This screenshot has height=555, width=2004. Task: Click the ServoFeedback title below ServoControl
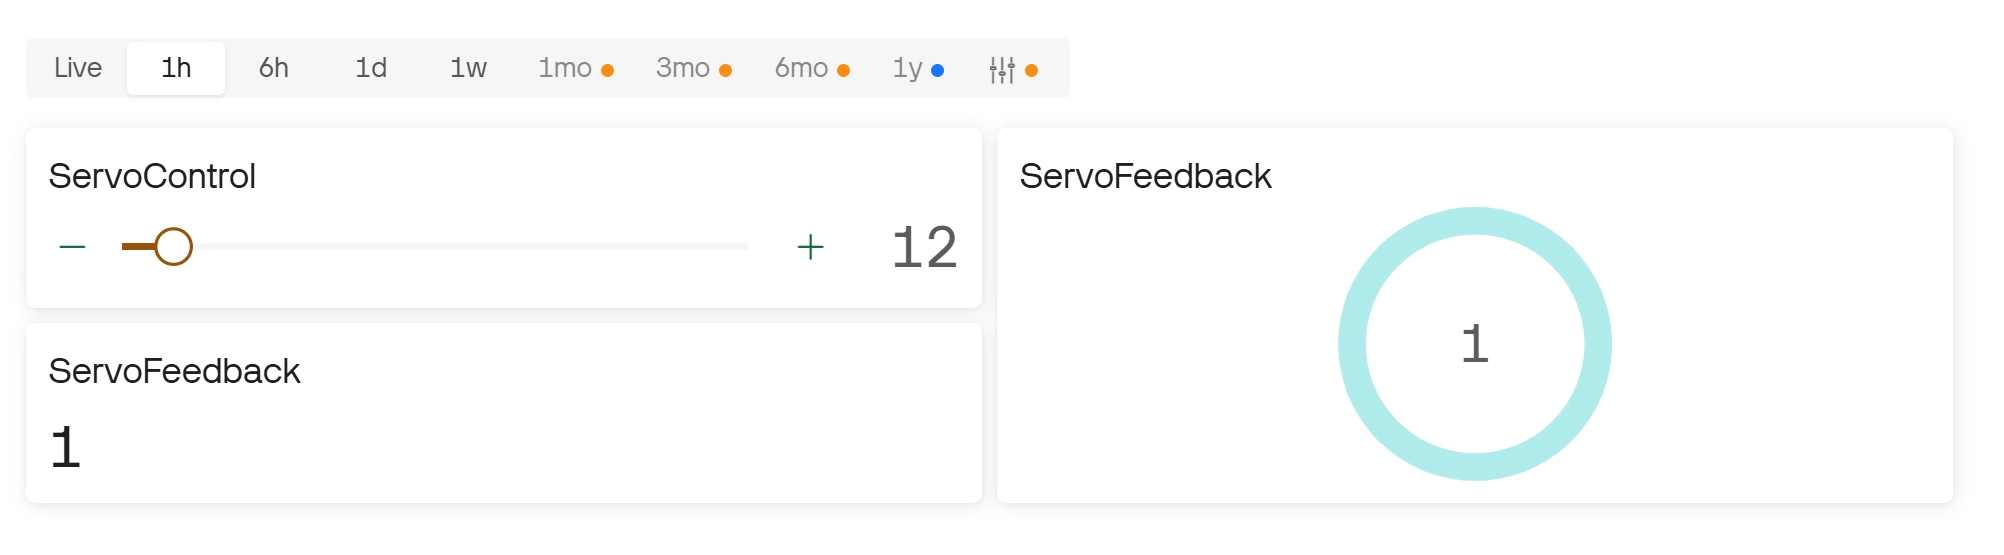click(174, 371)
